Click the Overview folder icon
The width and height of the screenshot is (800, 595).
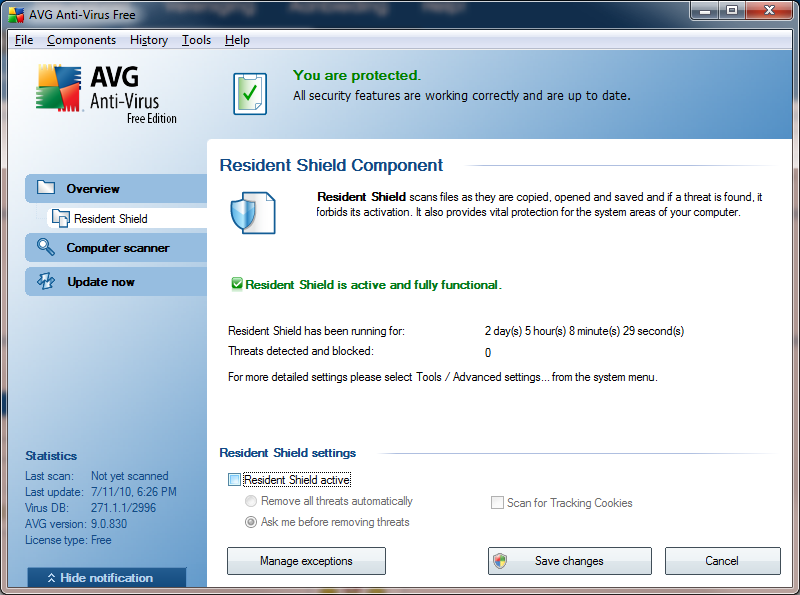(46, 188)
